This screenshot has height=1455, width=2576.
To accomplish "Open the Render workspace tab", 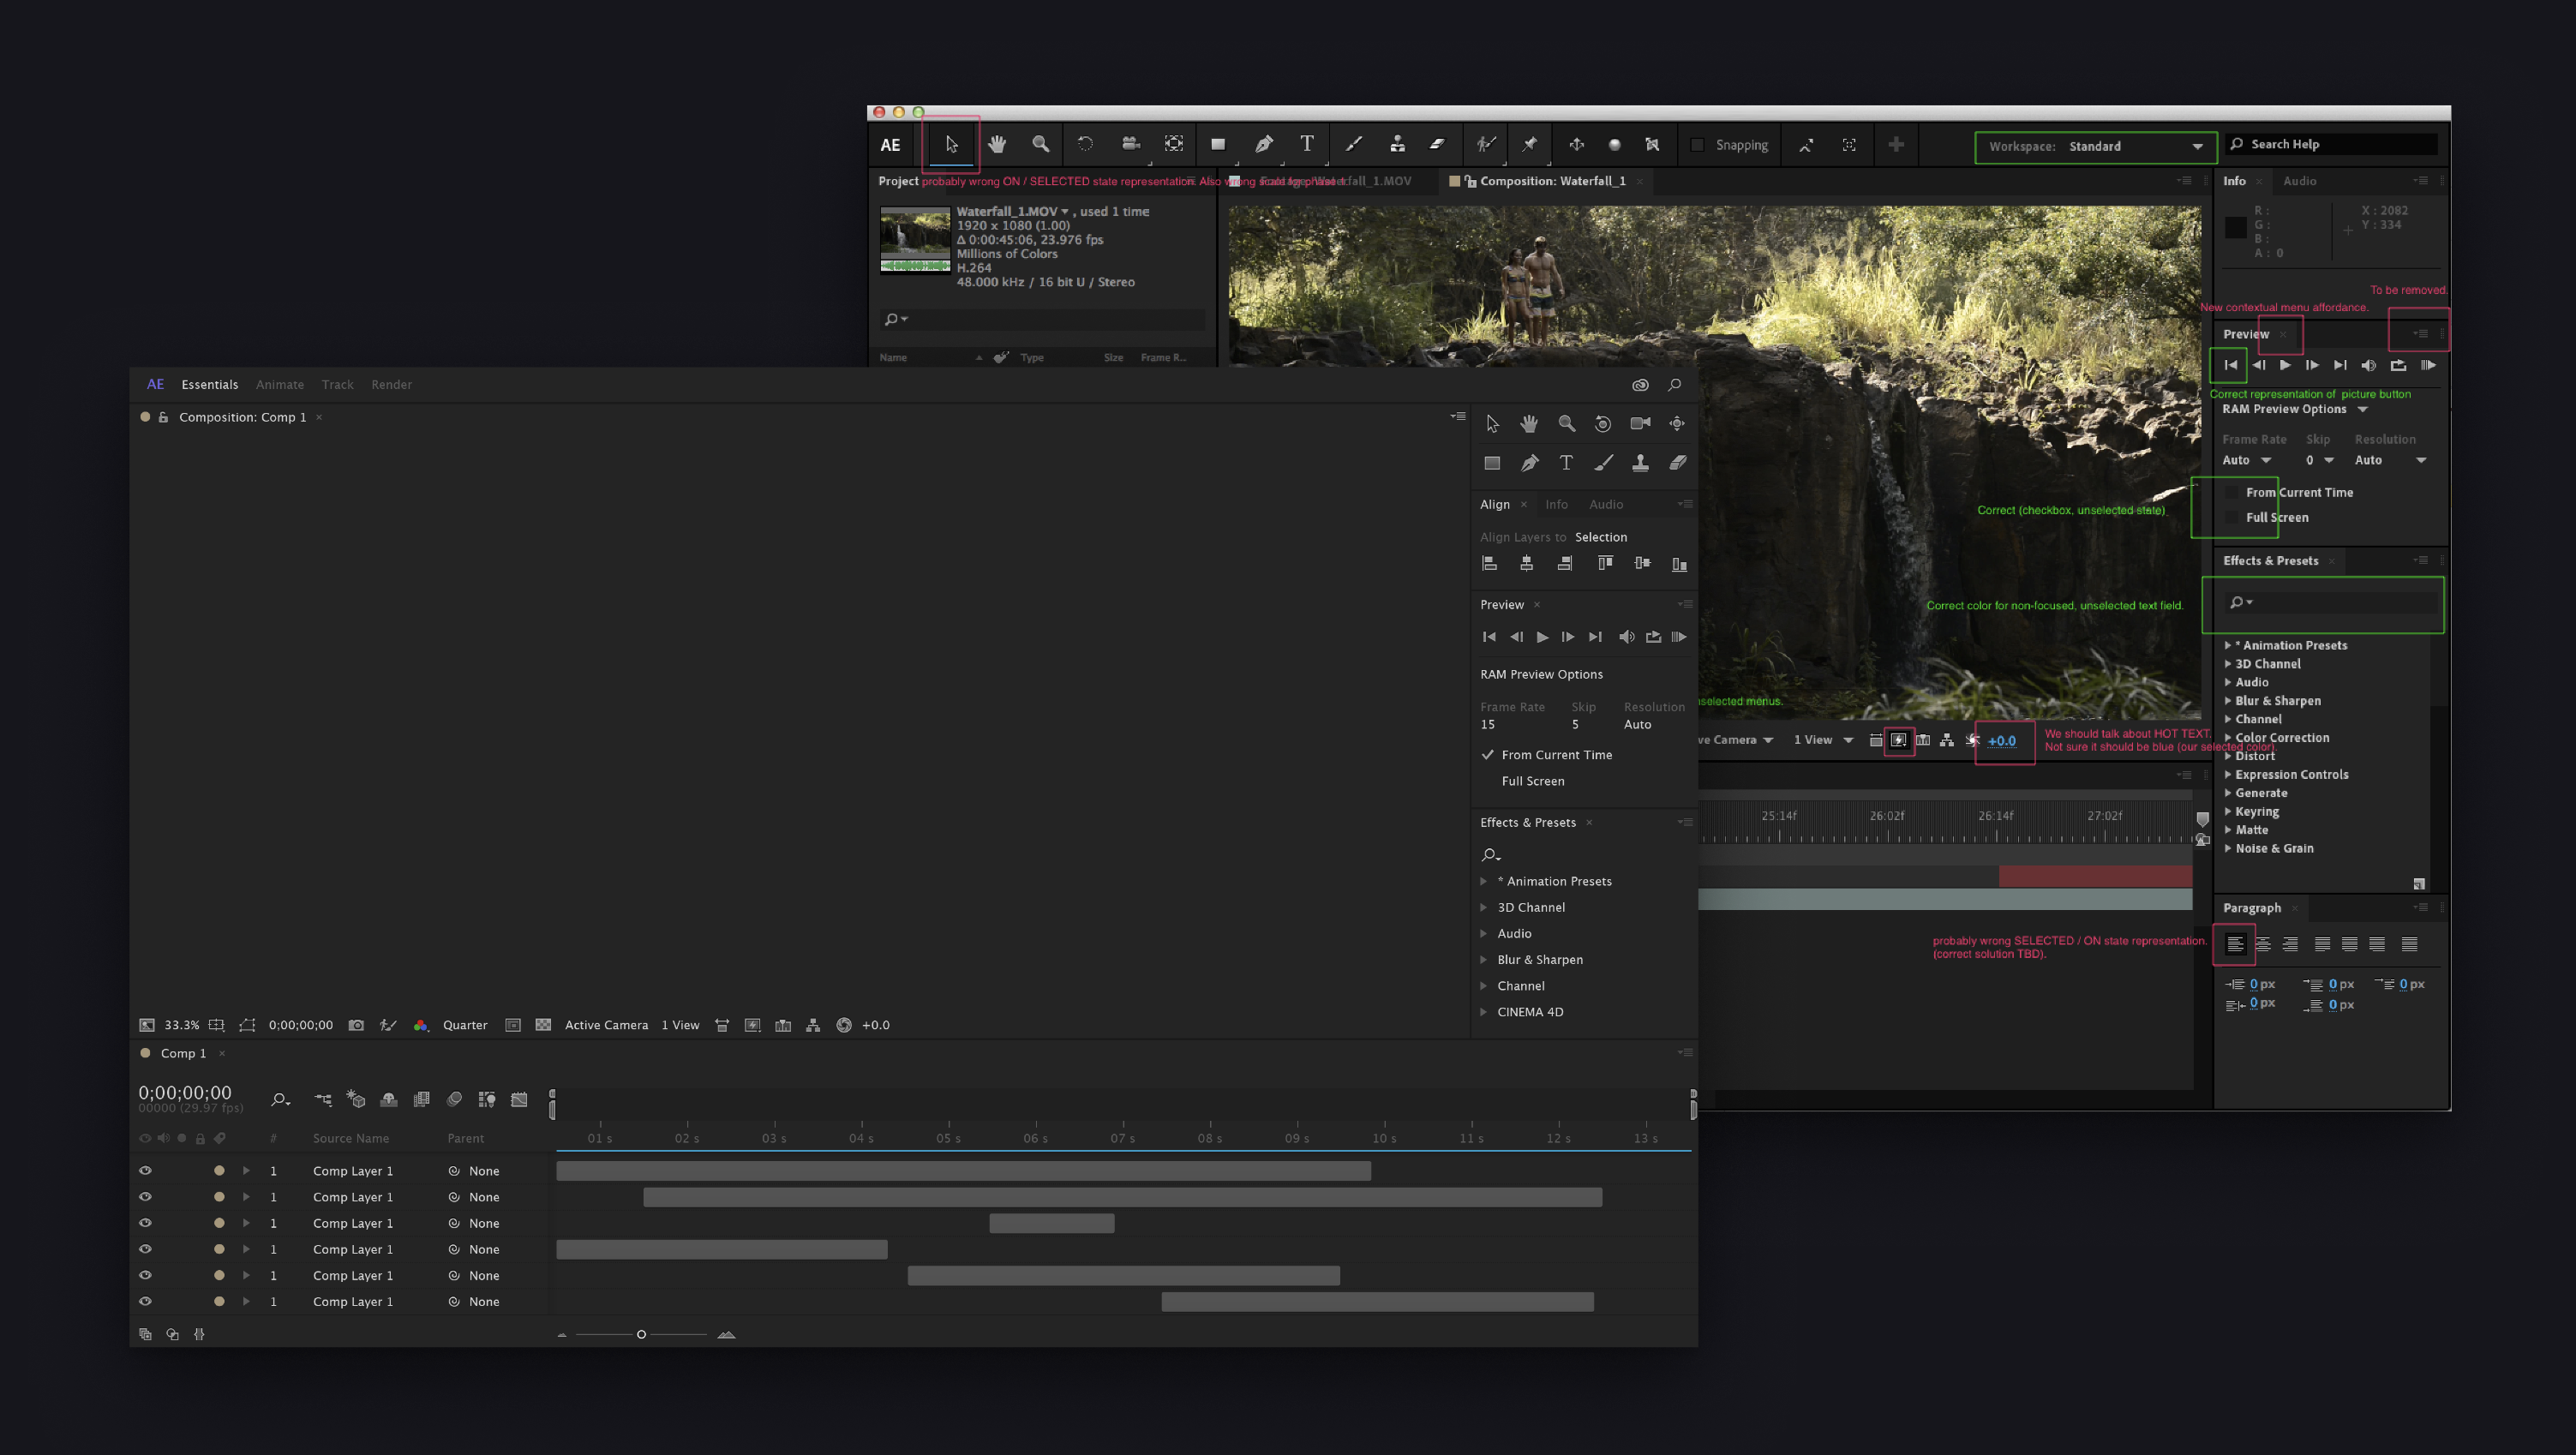I will pyautogui.click(x=391, y=385).
